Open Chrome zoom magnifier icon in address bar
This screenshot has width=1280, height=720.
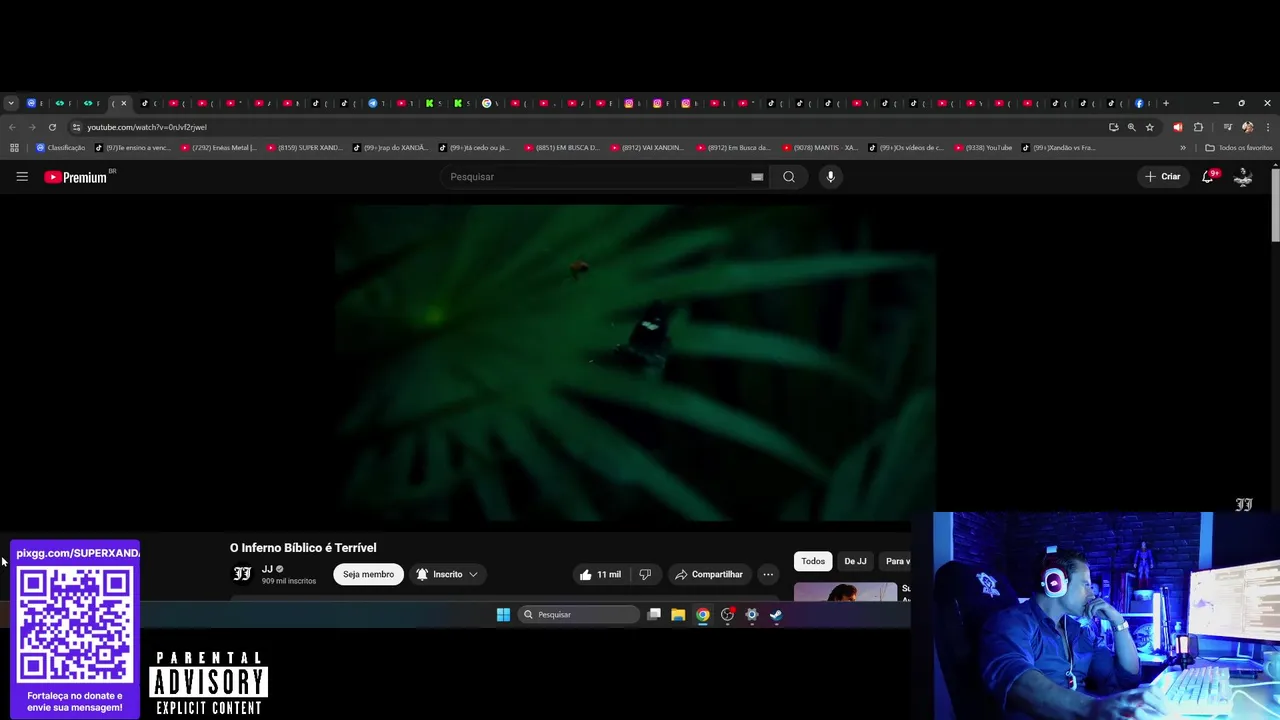[1131, 127]
